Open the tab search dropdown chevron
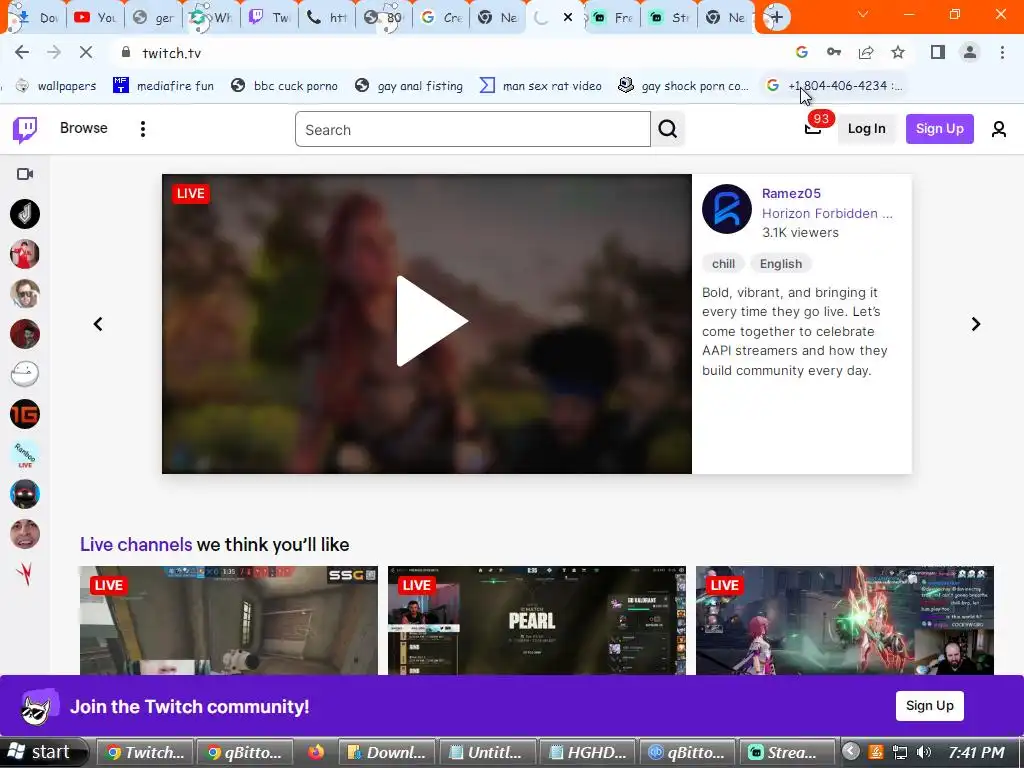The height and width of the screenshot is (768, 1024). (x=863, y=14)
